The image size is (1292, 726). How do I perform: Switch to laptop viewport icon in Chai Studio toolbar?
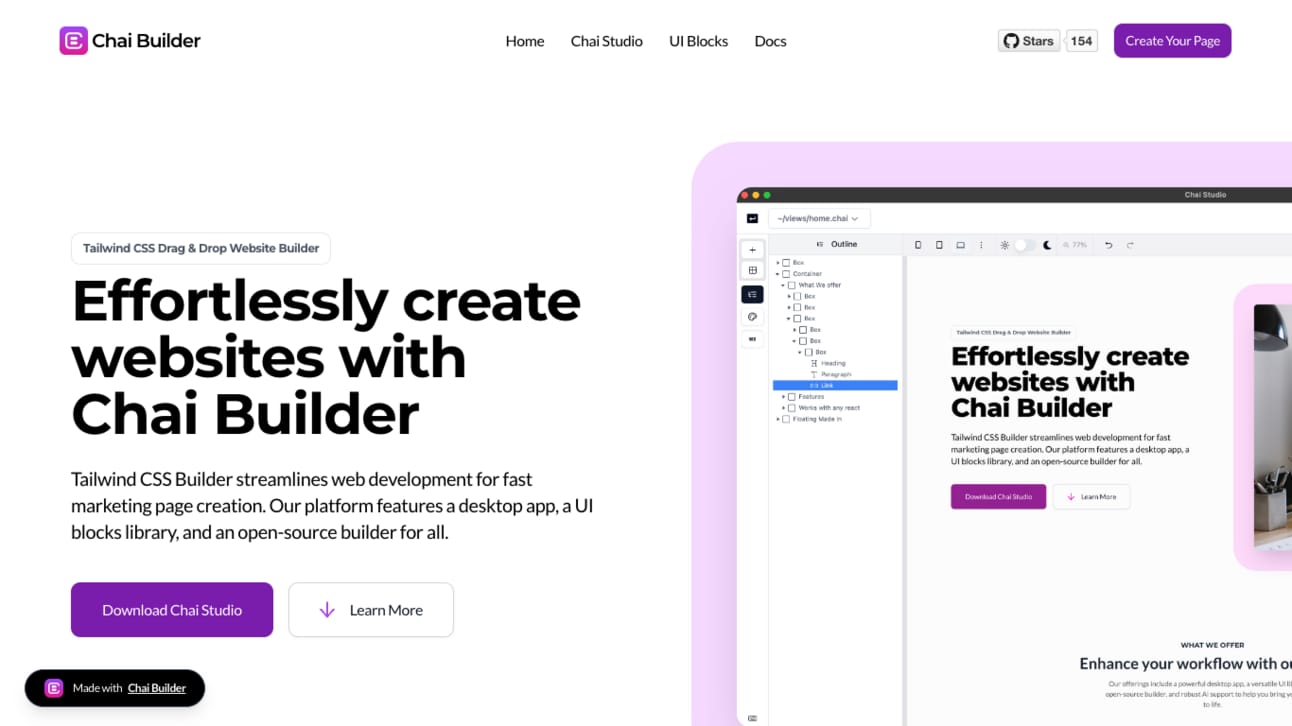(960, 245)
